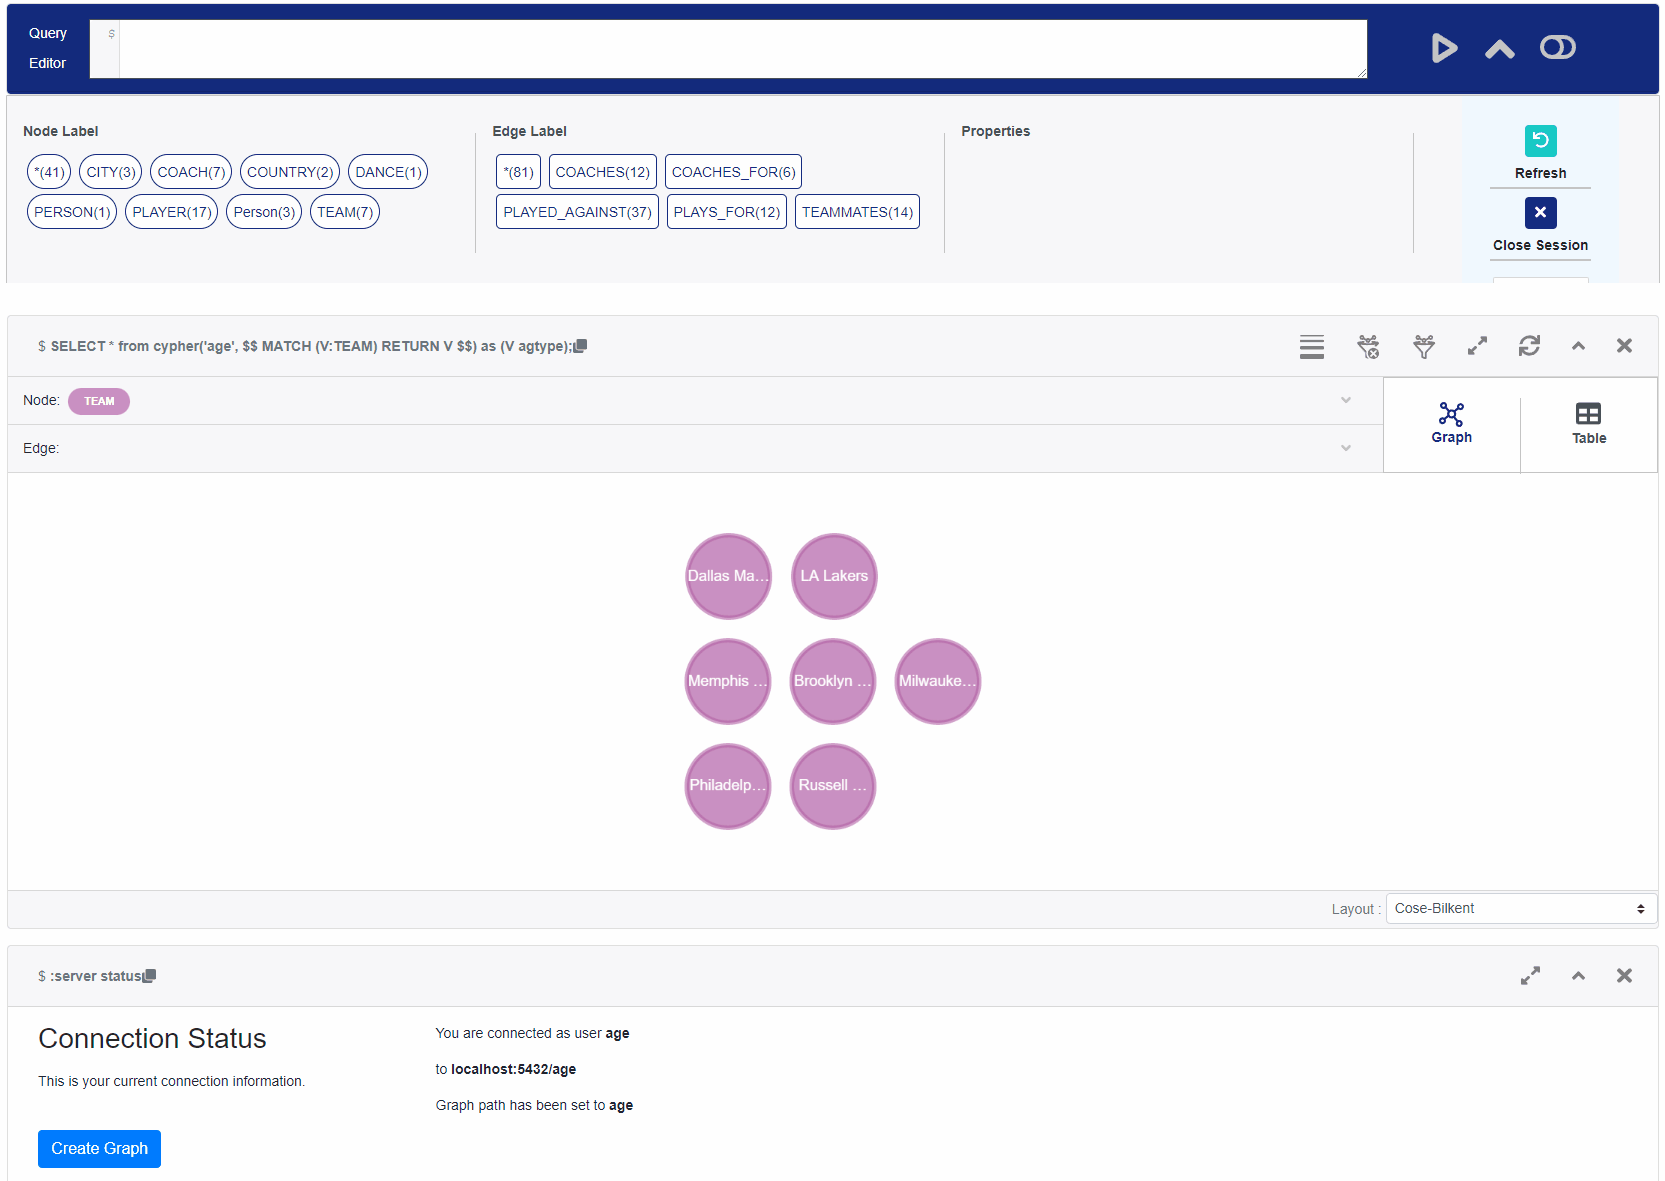1665x1181 pixels.
Task: Click the SELECT cypher query text
Action: [311, 346]
